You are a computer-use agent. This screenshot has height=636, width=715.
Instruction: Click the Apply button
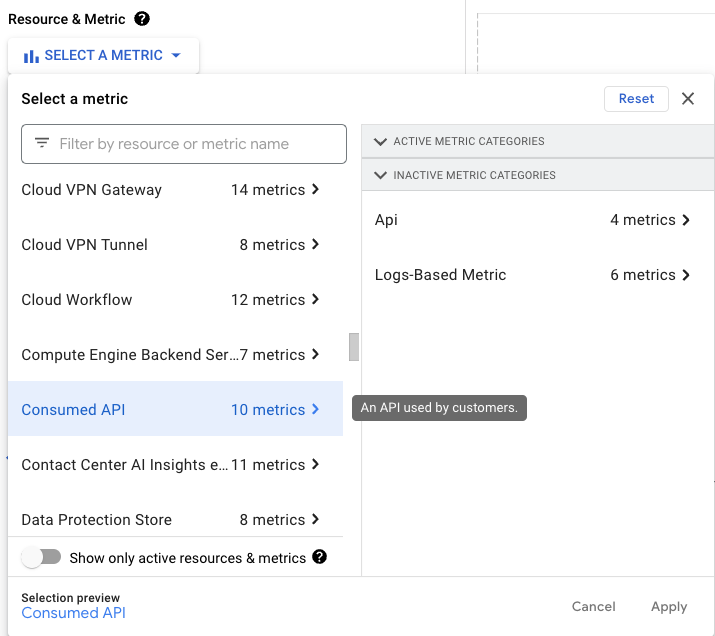(x=669, y=606)
